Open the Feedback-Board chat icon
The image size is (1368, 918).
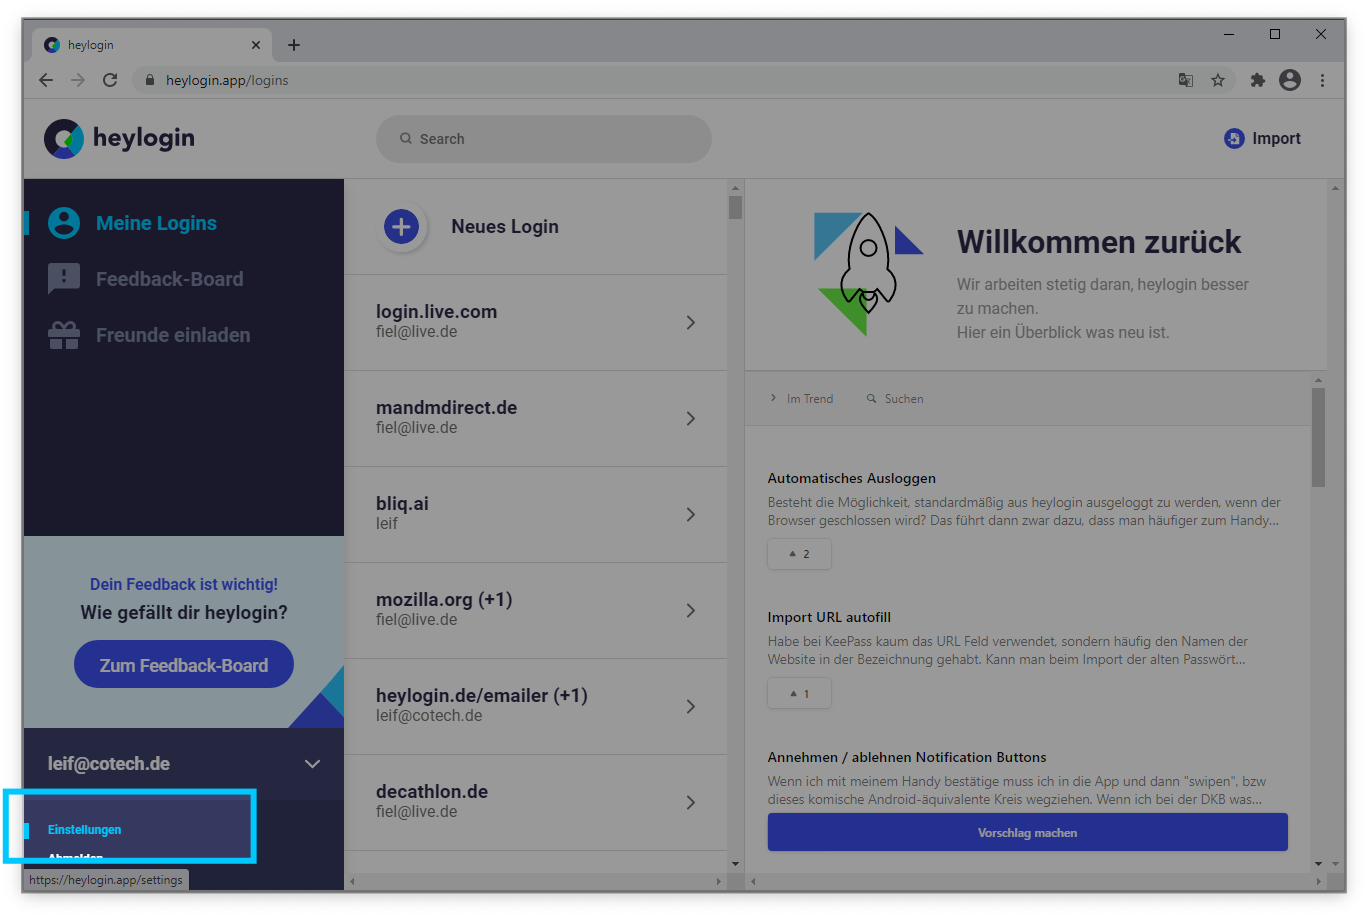pyautogui.click(x=64, y=279)
